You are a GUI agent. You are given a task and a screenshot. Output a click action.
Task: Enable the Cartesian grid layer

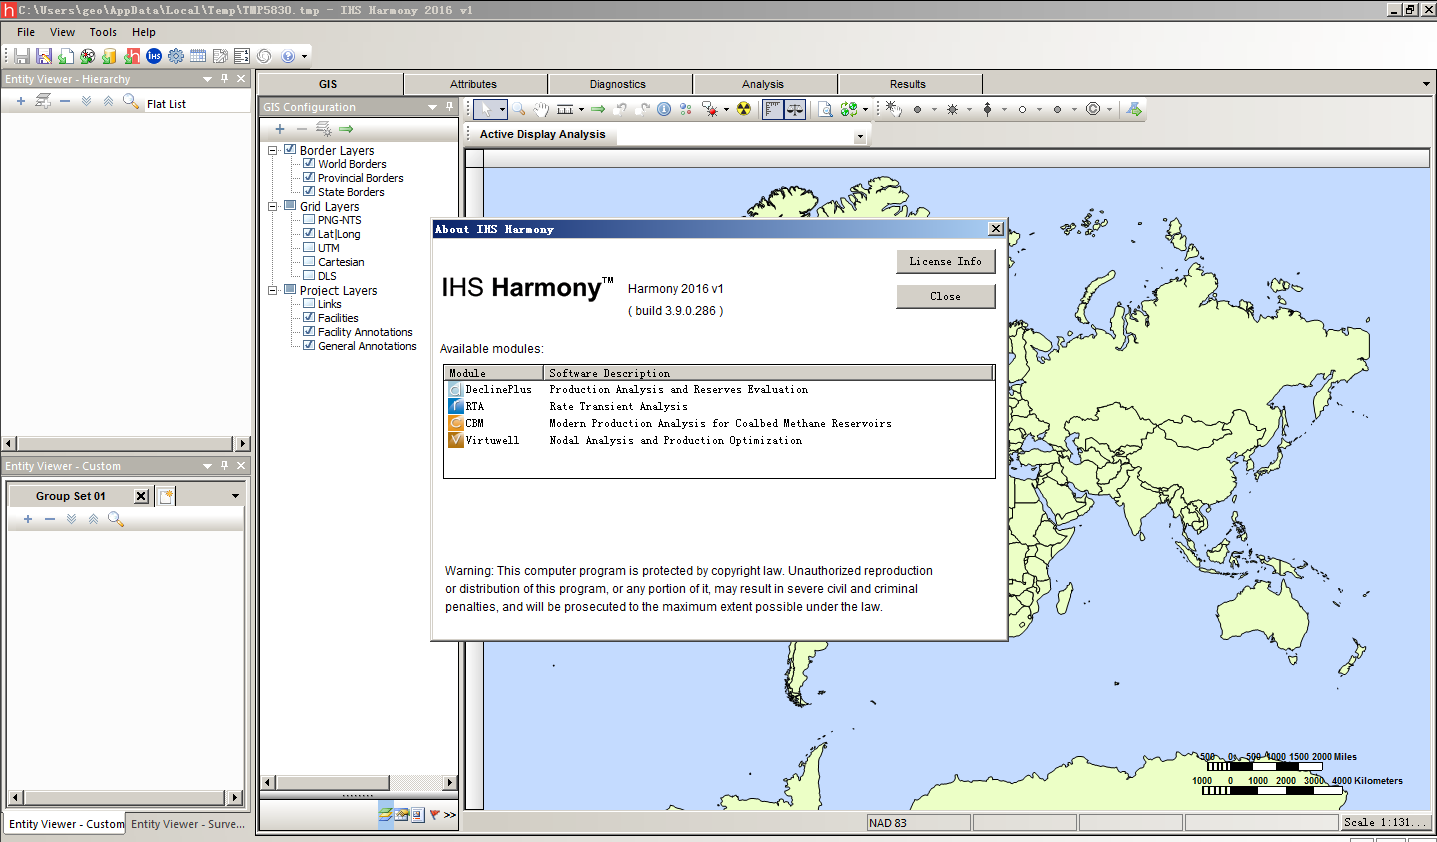click(309, 261)
